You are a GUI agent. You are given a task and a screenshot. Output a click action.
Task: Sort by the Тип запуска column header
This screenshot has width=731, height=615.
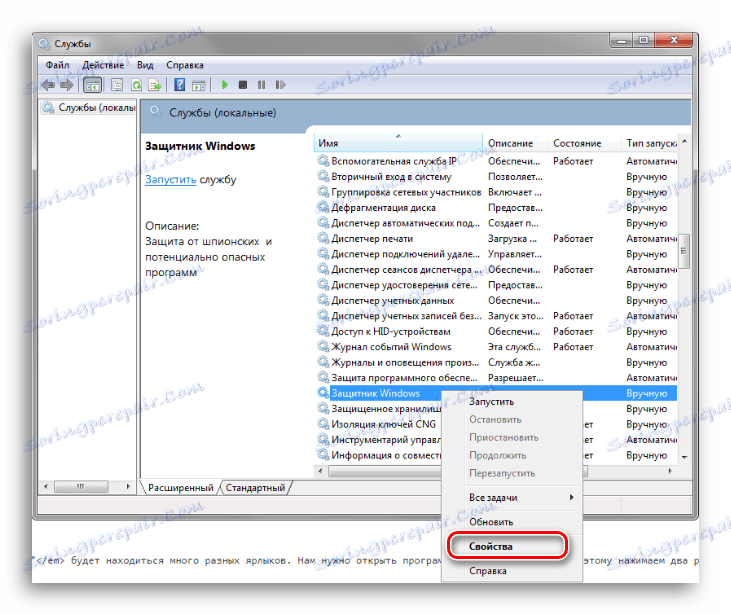tap(650, 143)
